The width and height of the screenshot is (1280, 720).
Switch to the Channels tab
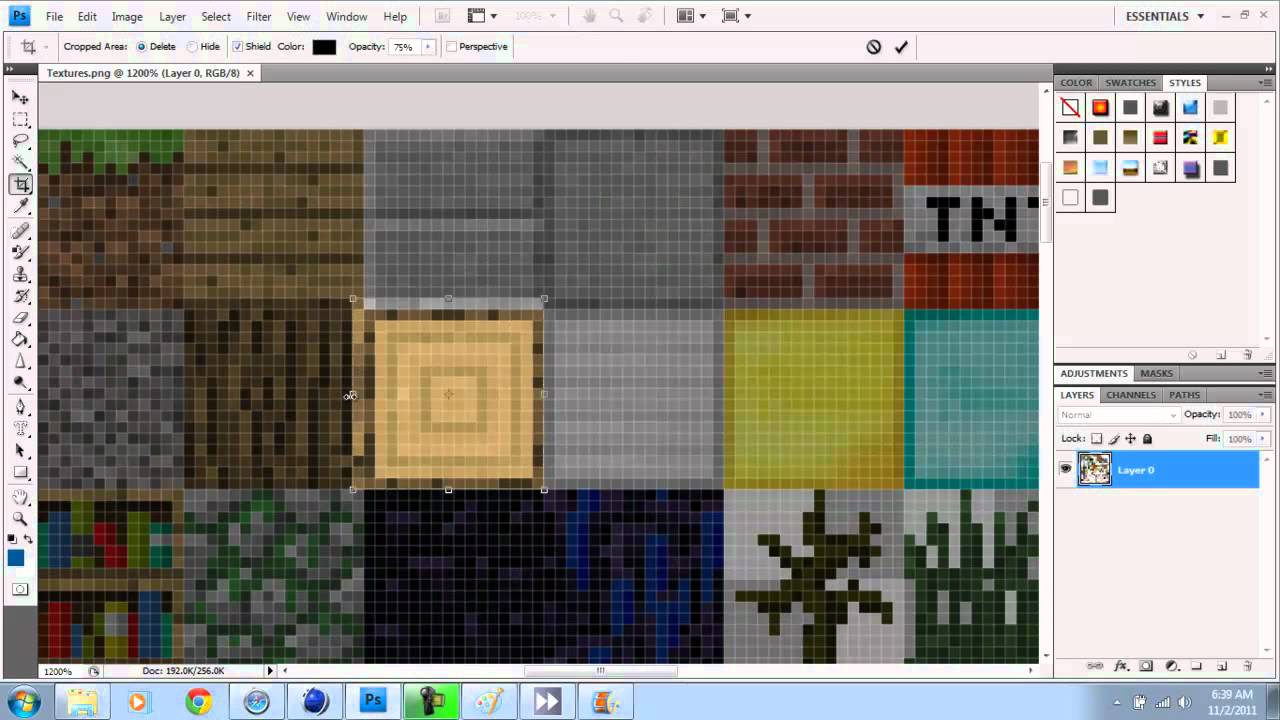pyautogui.click(x=1131, y=395)
